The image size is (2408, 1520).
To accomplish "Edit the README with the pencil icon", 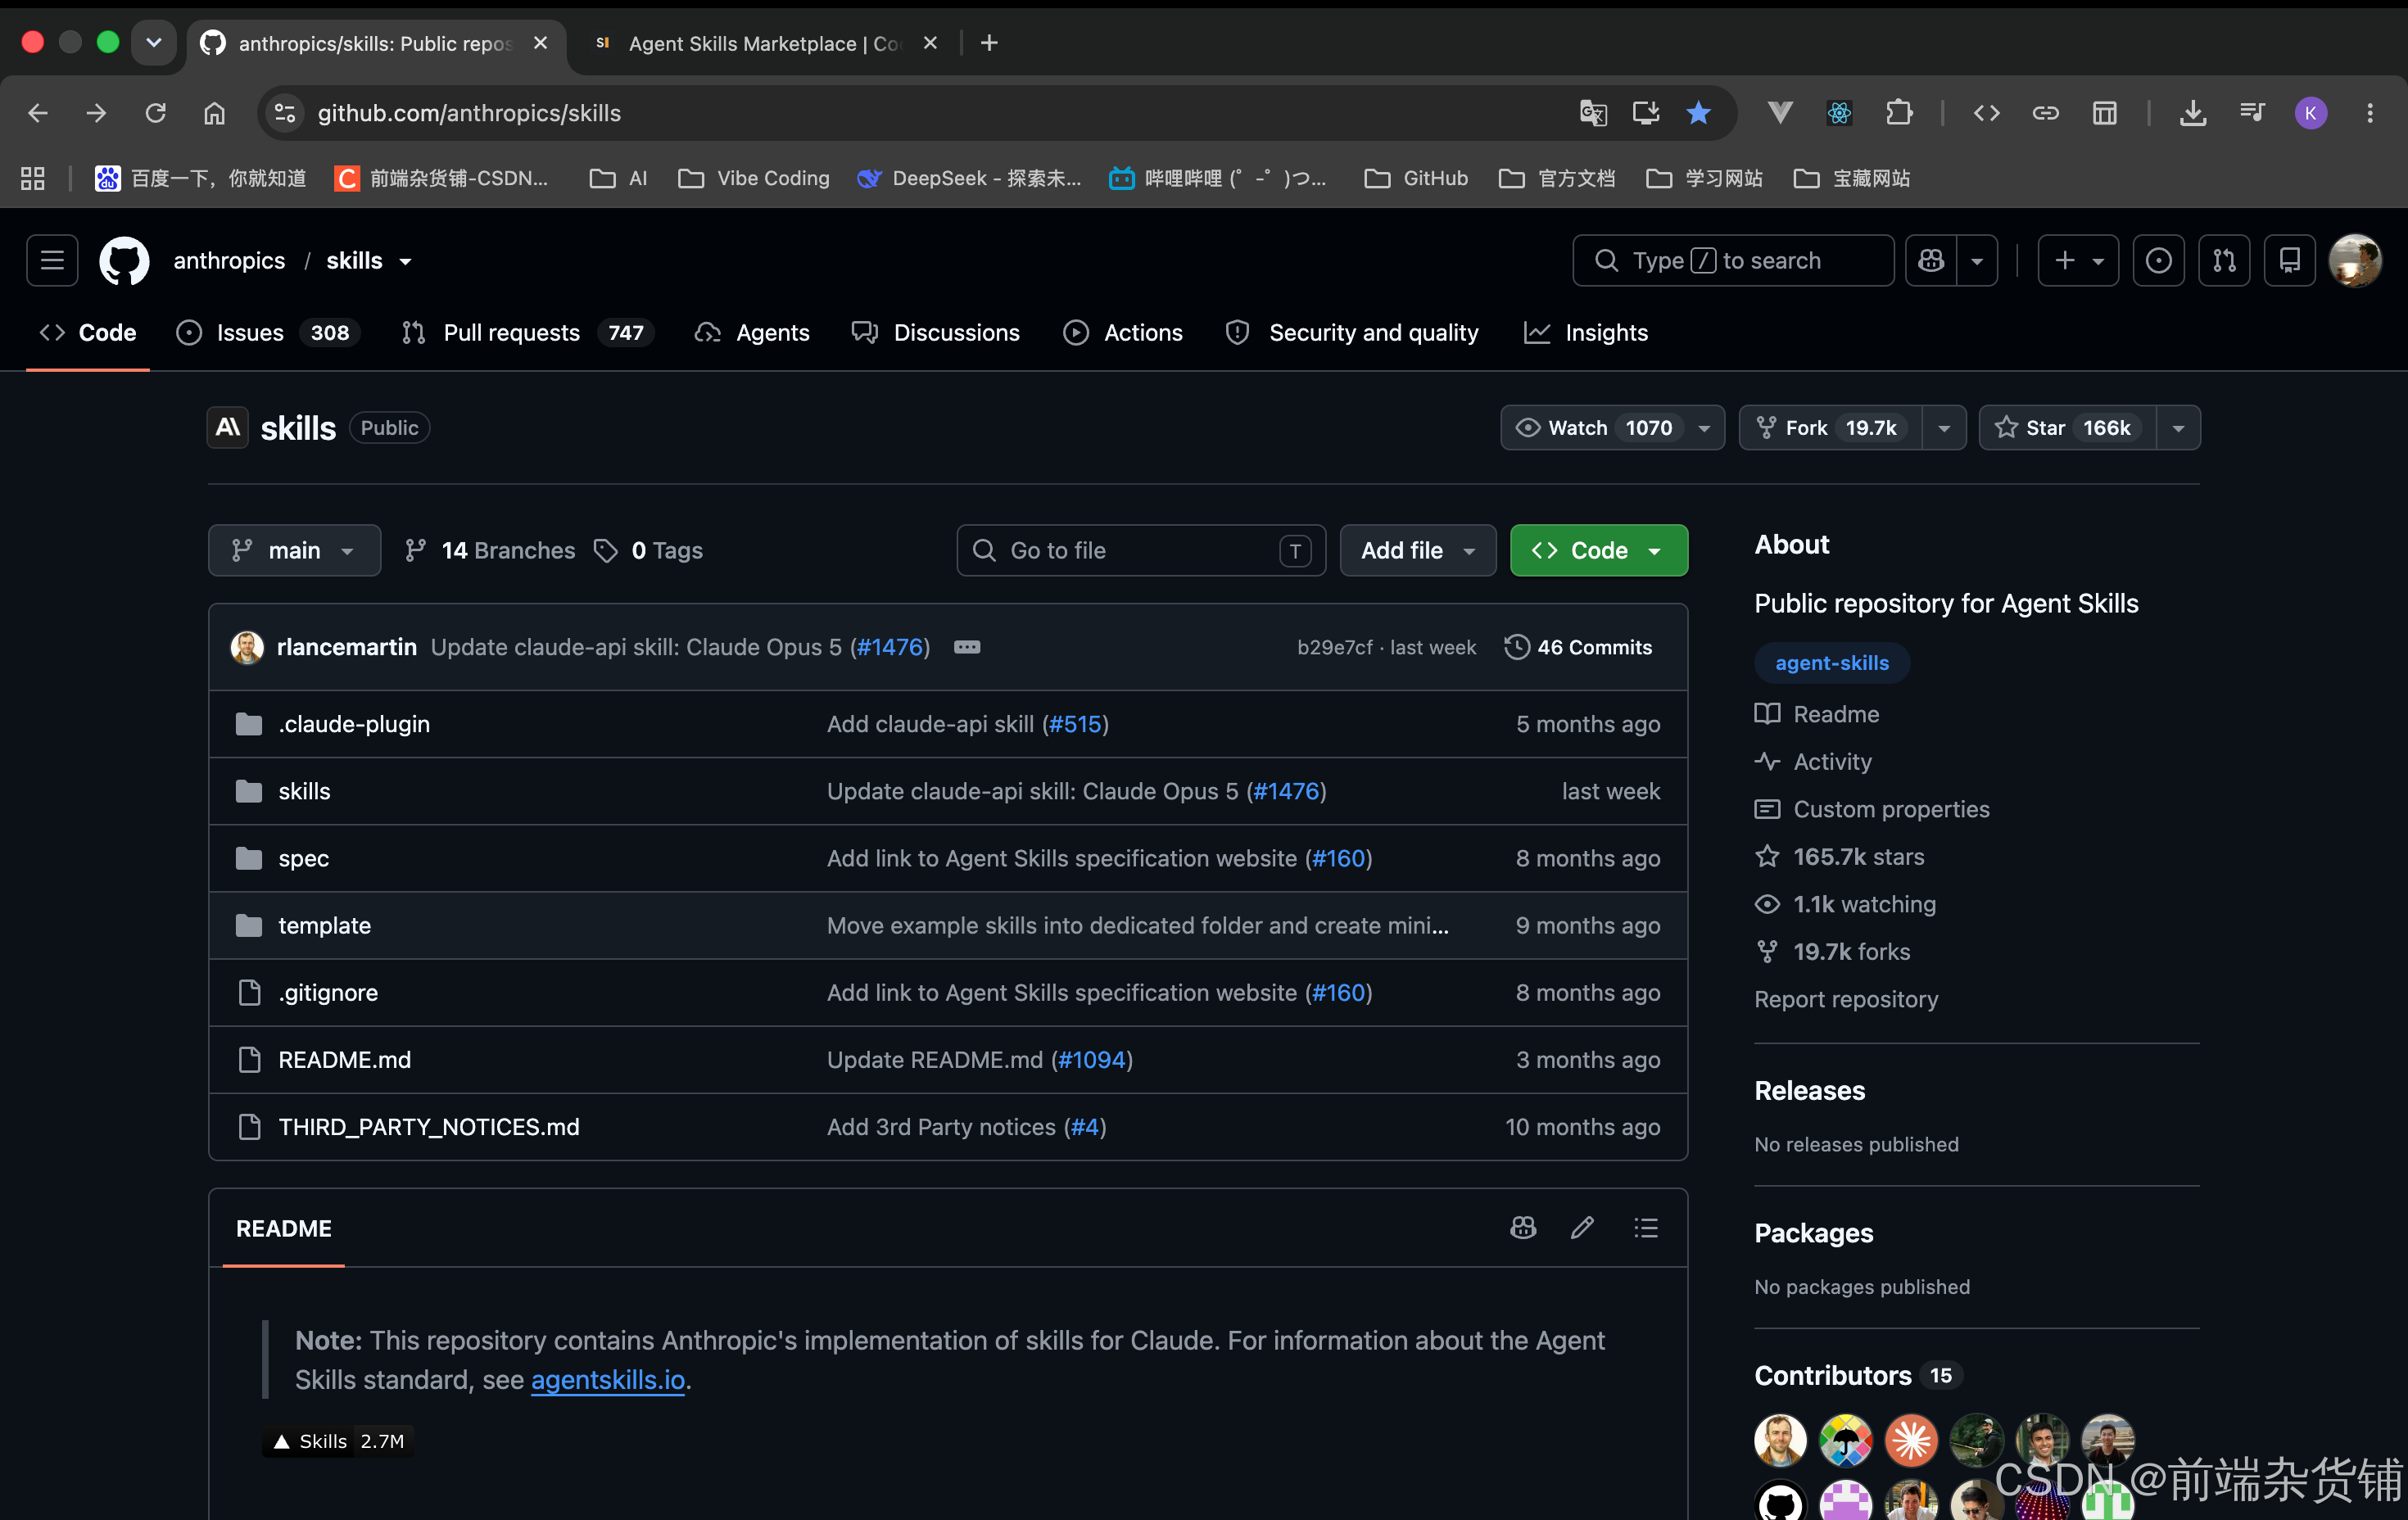I will (1582, 1228).
